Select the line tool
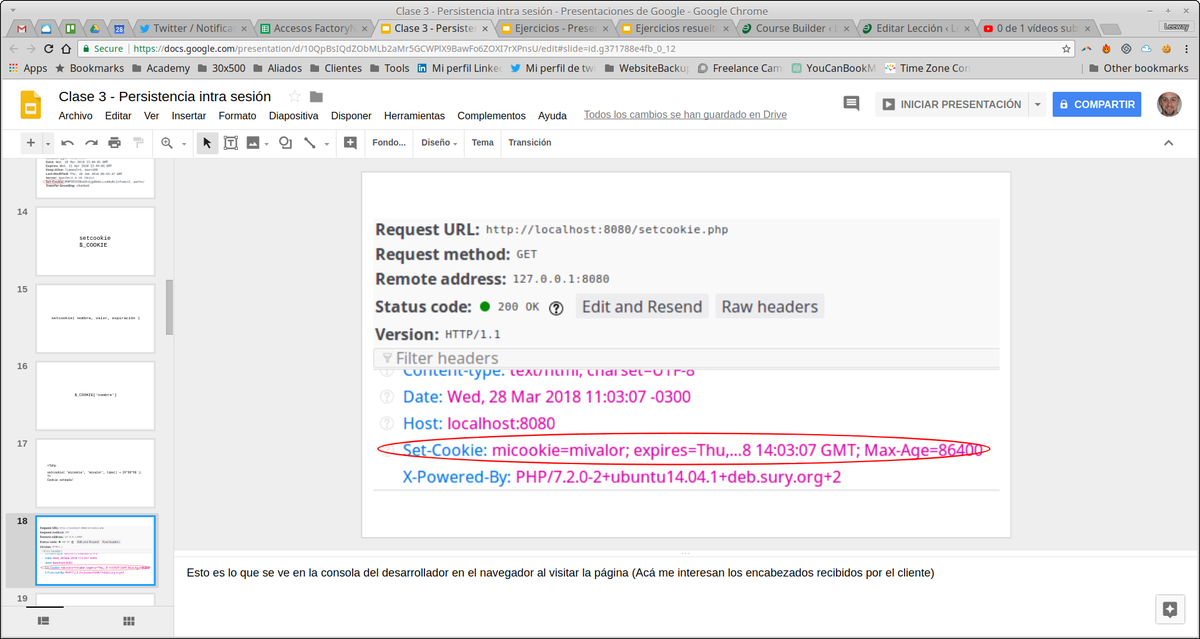Viewport: 1200px width, 639px height. pyautogui.click(x=309, y=143)
